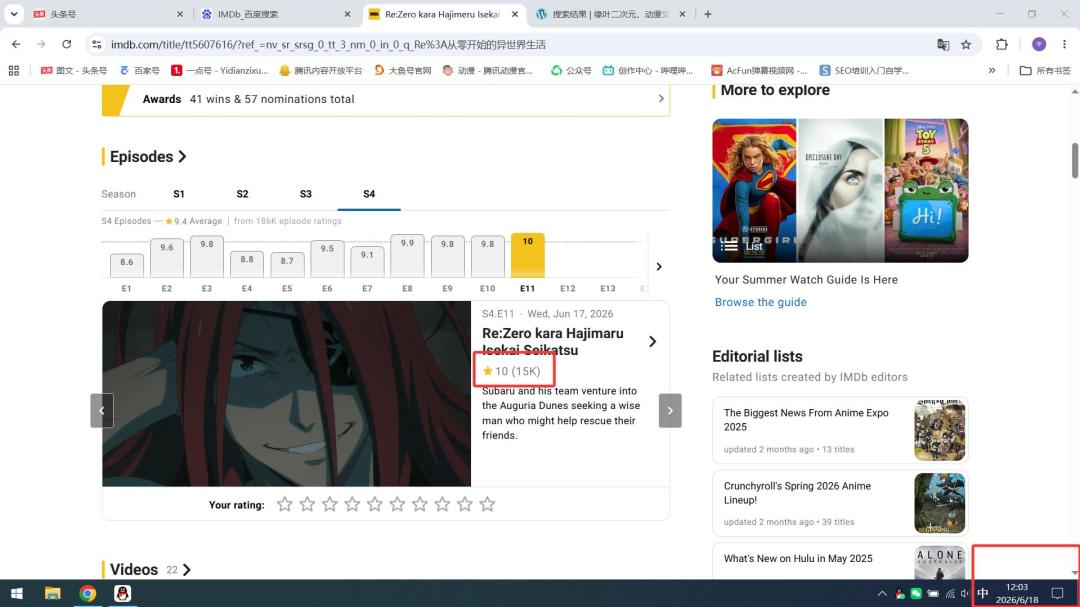1080x607 pixels.
Task: Open the Windows Start menu
Action: pos(17,593)
